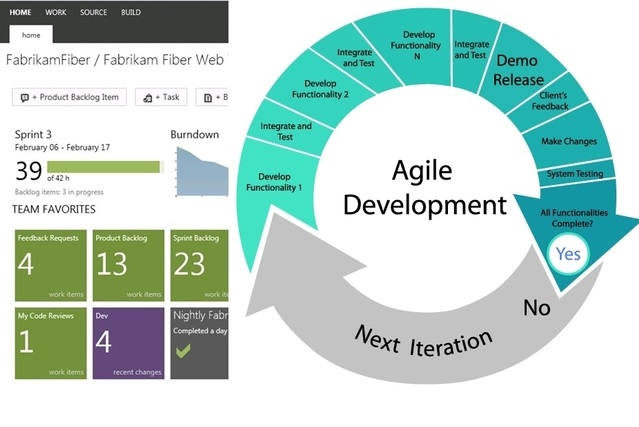Click the green build success checkmark
Viewport: 639px width, 427px height.
click(x=183, y=351)
